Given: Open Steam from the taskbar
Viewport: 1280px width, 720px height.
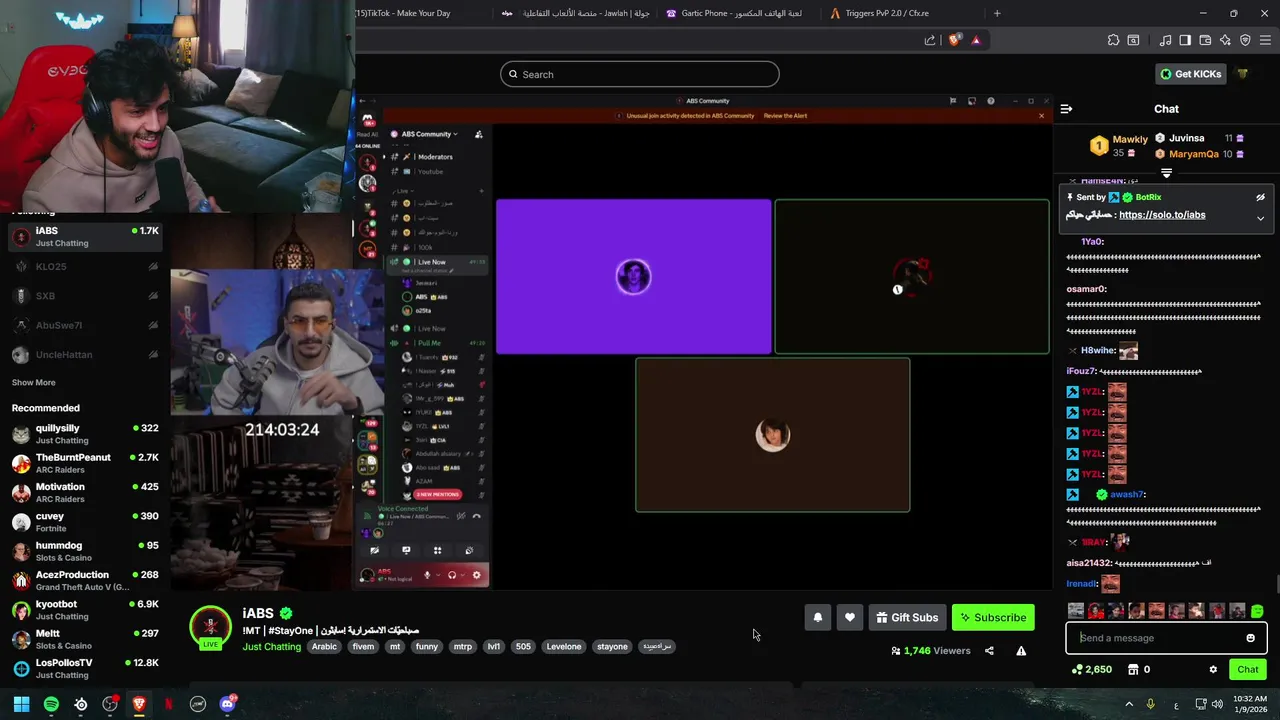Looking at the screenshot, I should tap(81, 704).
